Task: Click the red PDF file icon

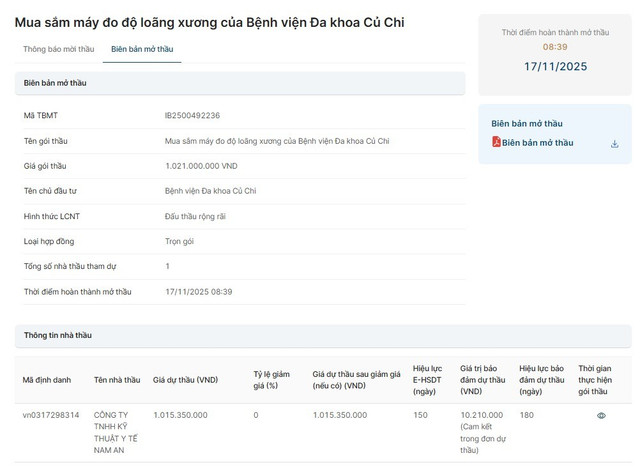Action: click(x=496, y=143)
